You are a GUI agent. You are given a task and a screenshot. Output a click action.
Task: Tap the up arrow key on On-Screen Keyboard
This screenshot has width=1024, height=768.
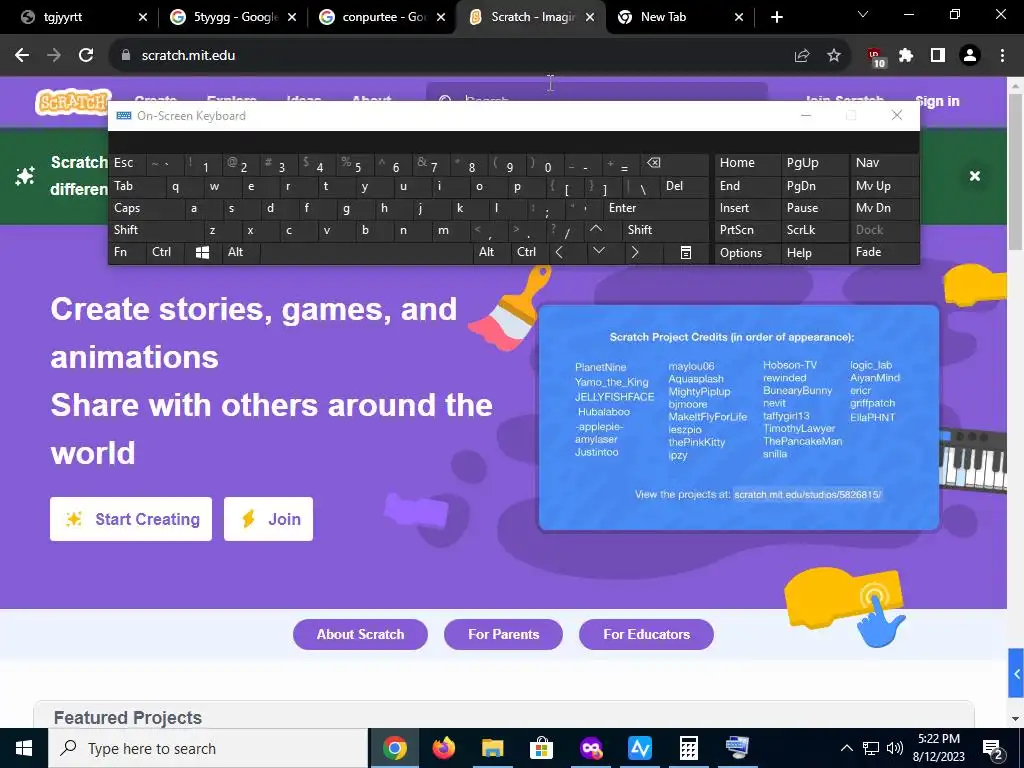(596, 229)
